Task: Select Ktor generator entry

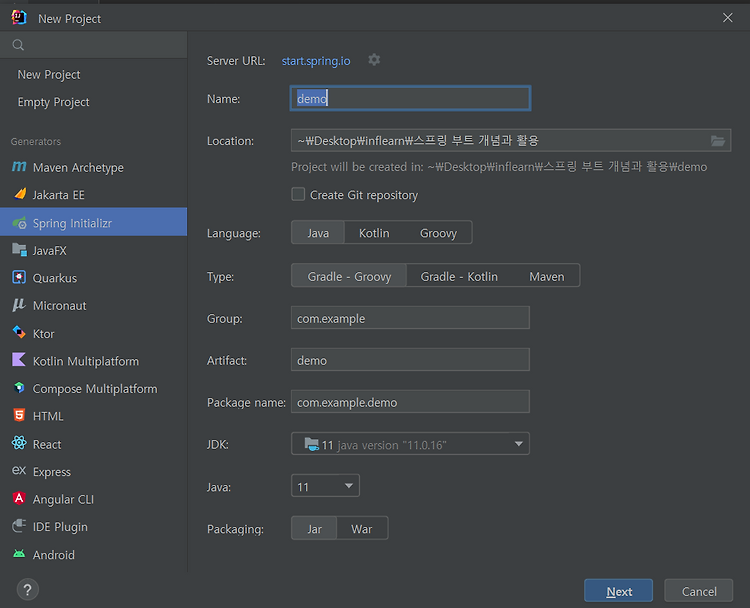Action: click(x=93, y=333)
